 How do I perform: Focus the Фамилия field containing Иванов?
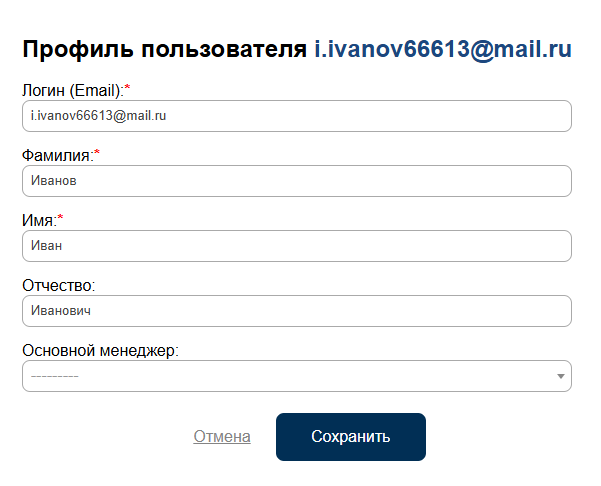pyautogui.click(x=296, y=181)
